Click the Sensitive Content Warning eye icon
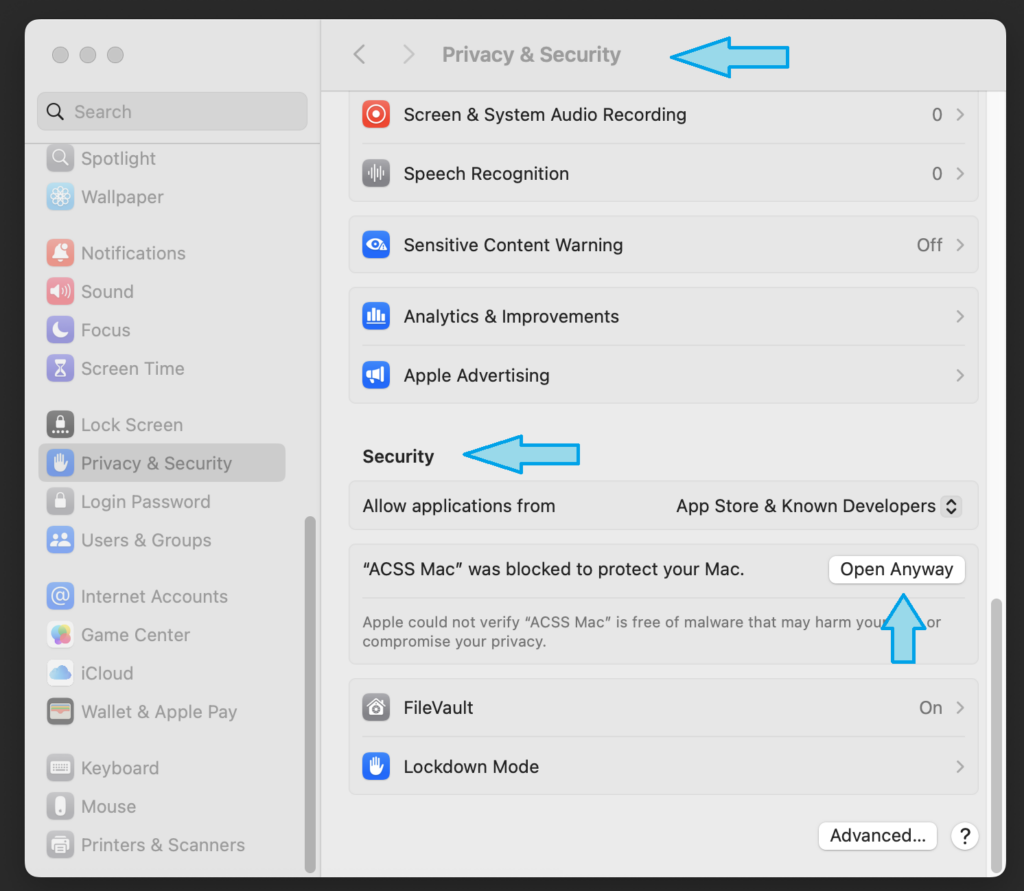This screenshot has height=891, width=1024. (x=376, y=245)
